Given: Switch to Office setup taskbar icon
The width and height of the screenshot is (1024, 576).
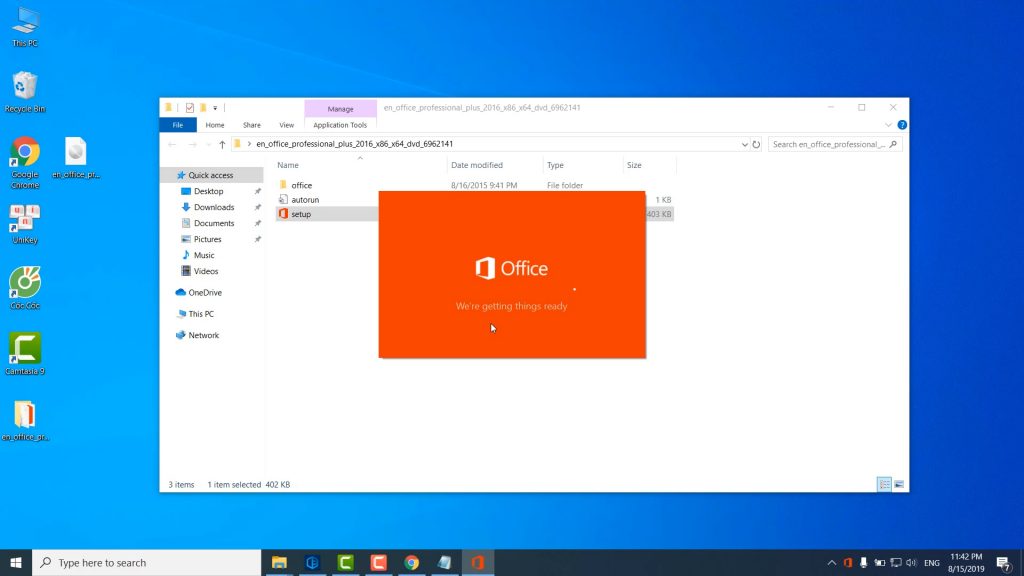Looking at the screenshot, I should tap(478, 562).
